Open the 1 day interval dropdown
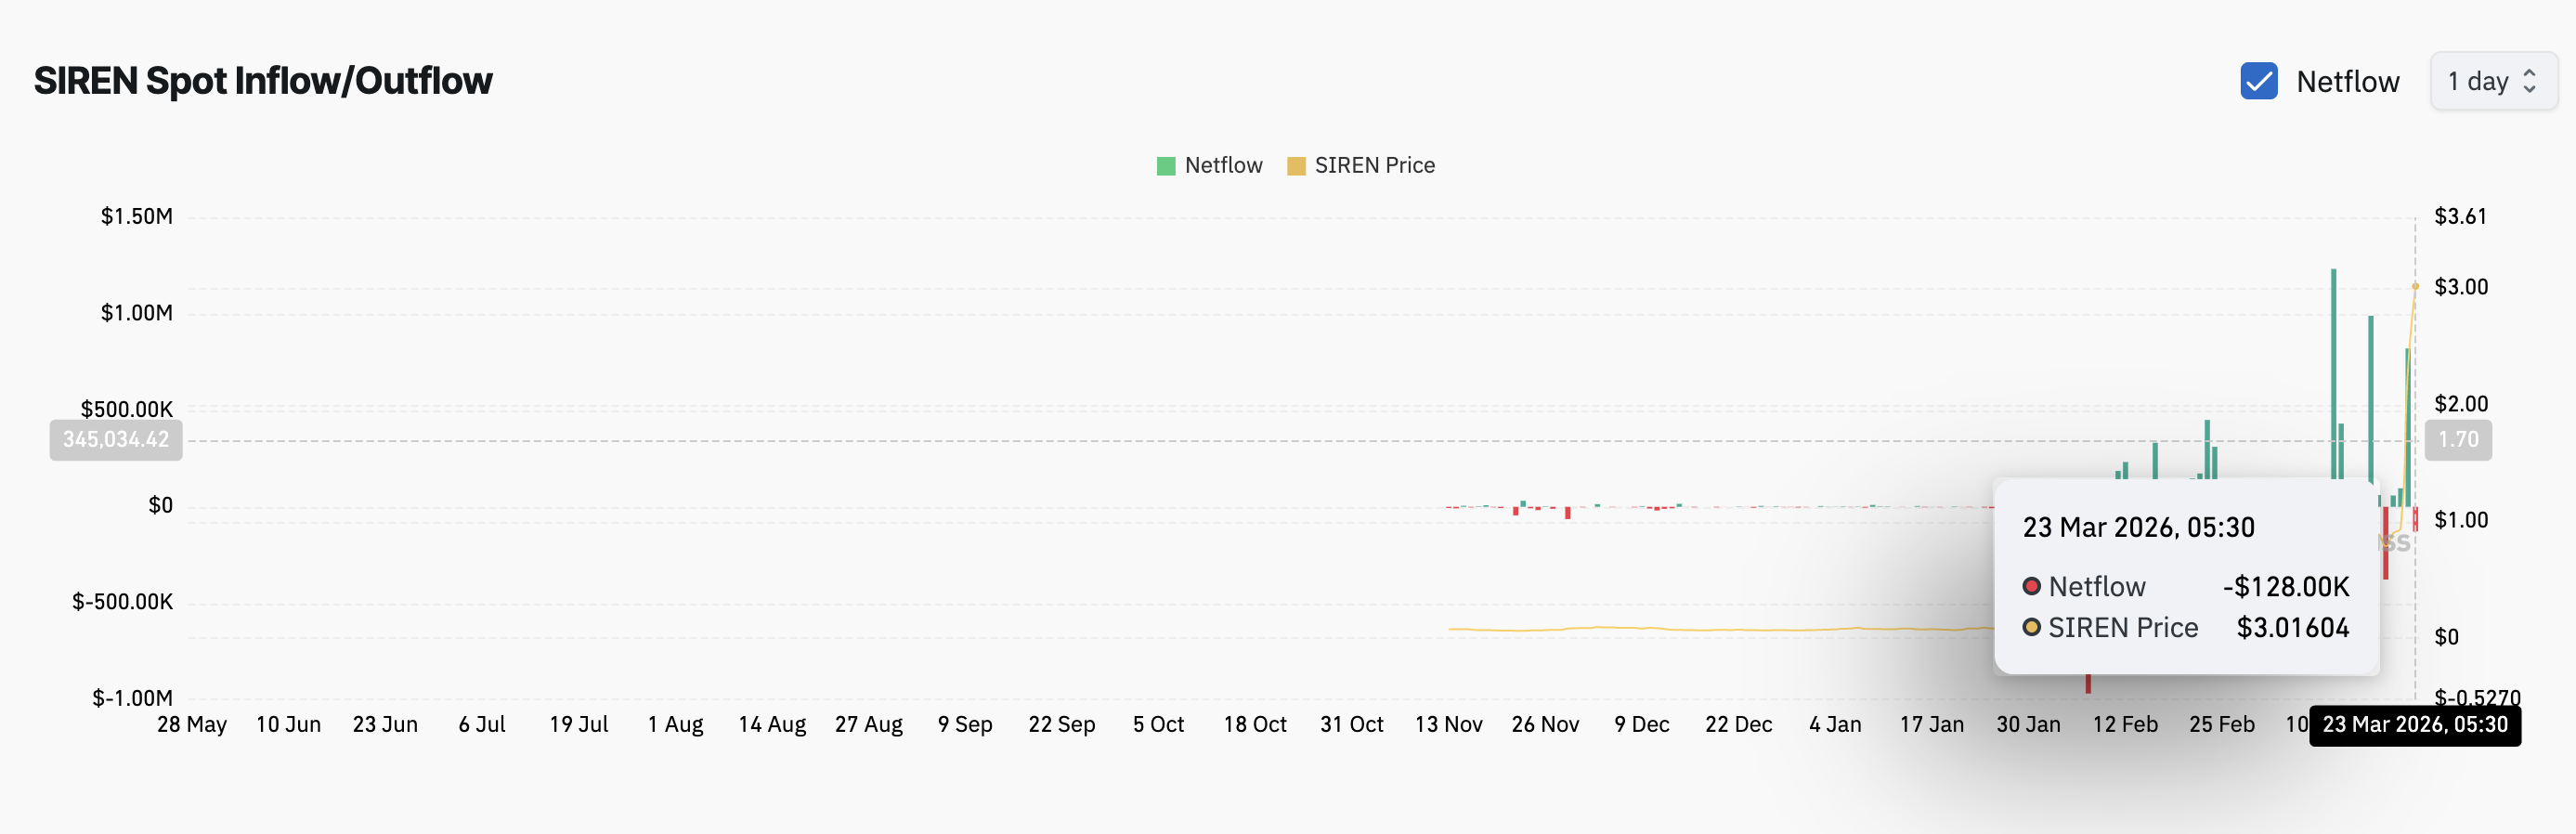Image resolution: width=2576 pixels, height=834 pixels. pos(2492,81)
